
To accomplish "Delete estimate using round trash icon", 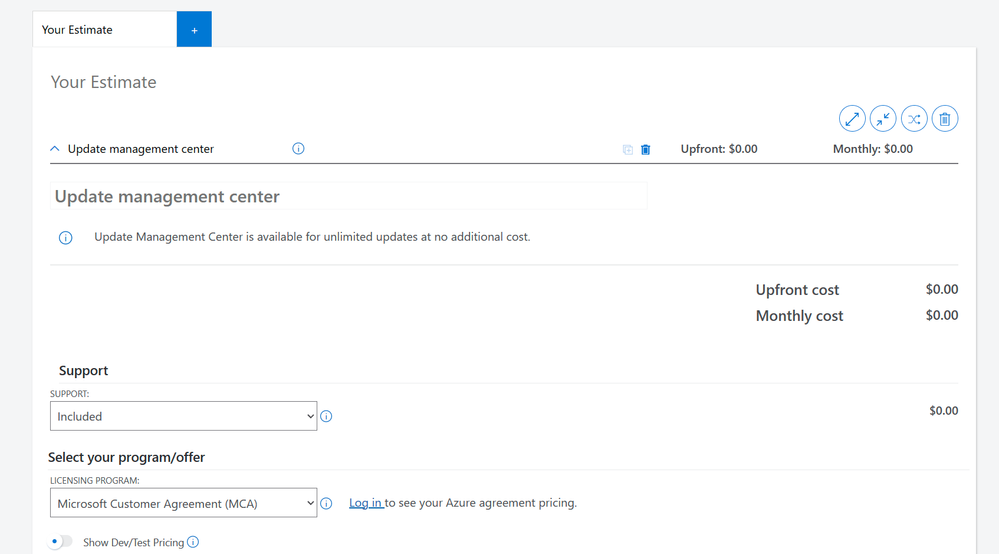I will pyautogui.click(x=945, y=119).
